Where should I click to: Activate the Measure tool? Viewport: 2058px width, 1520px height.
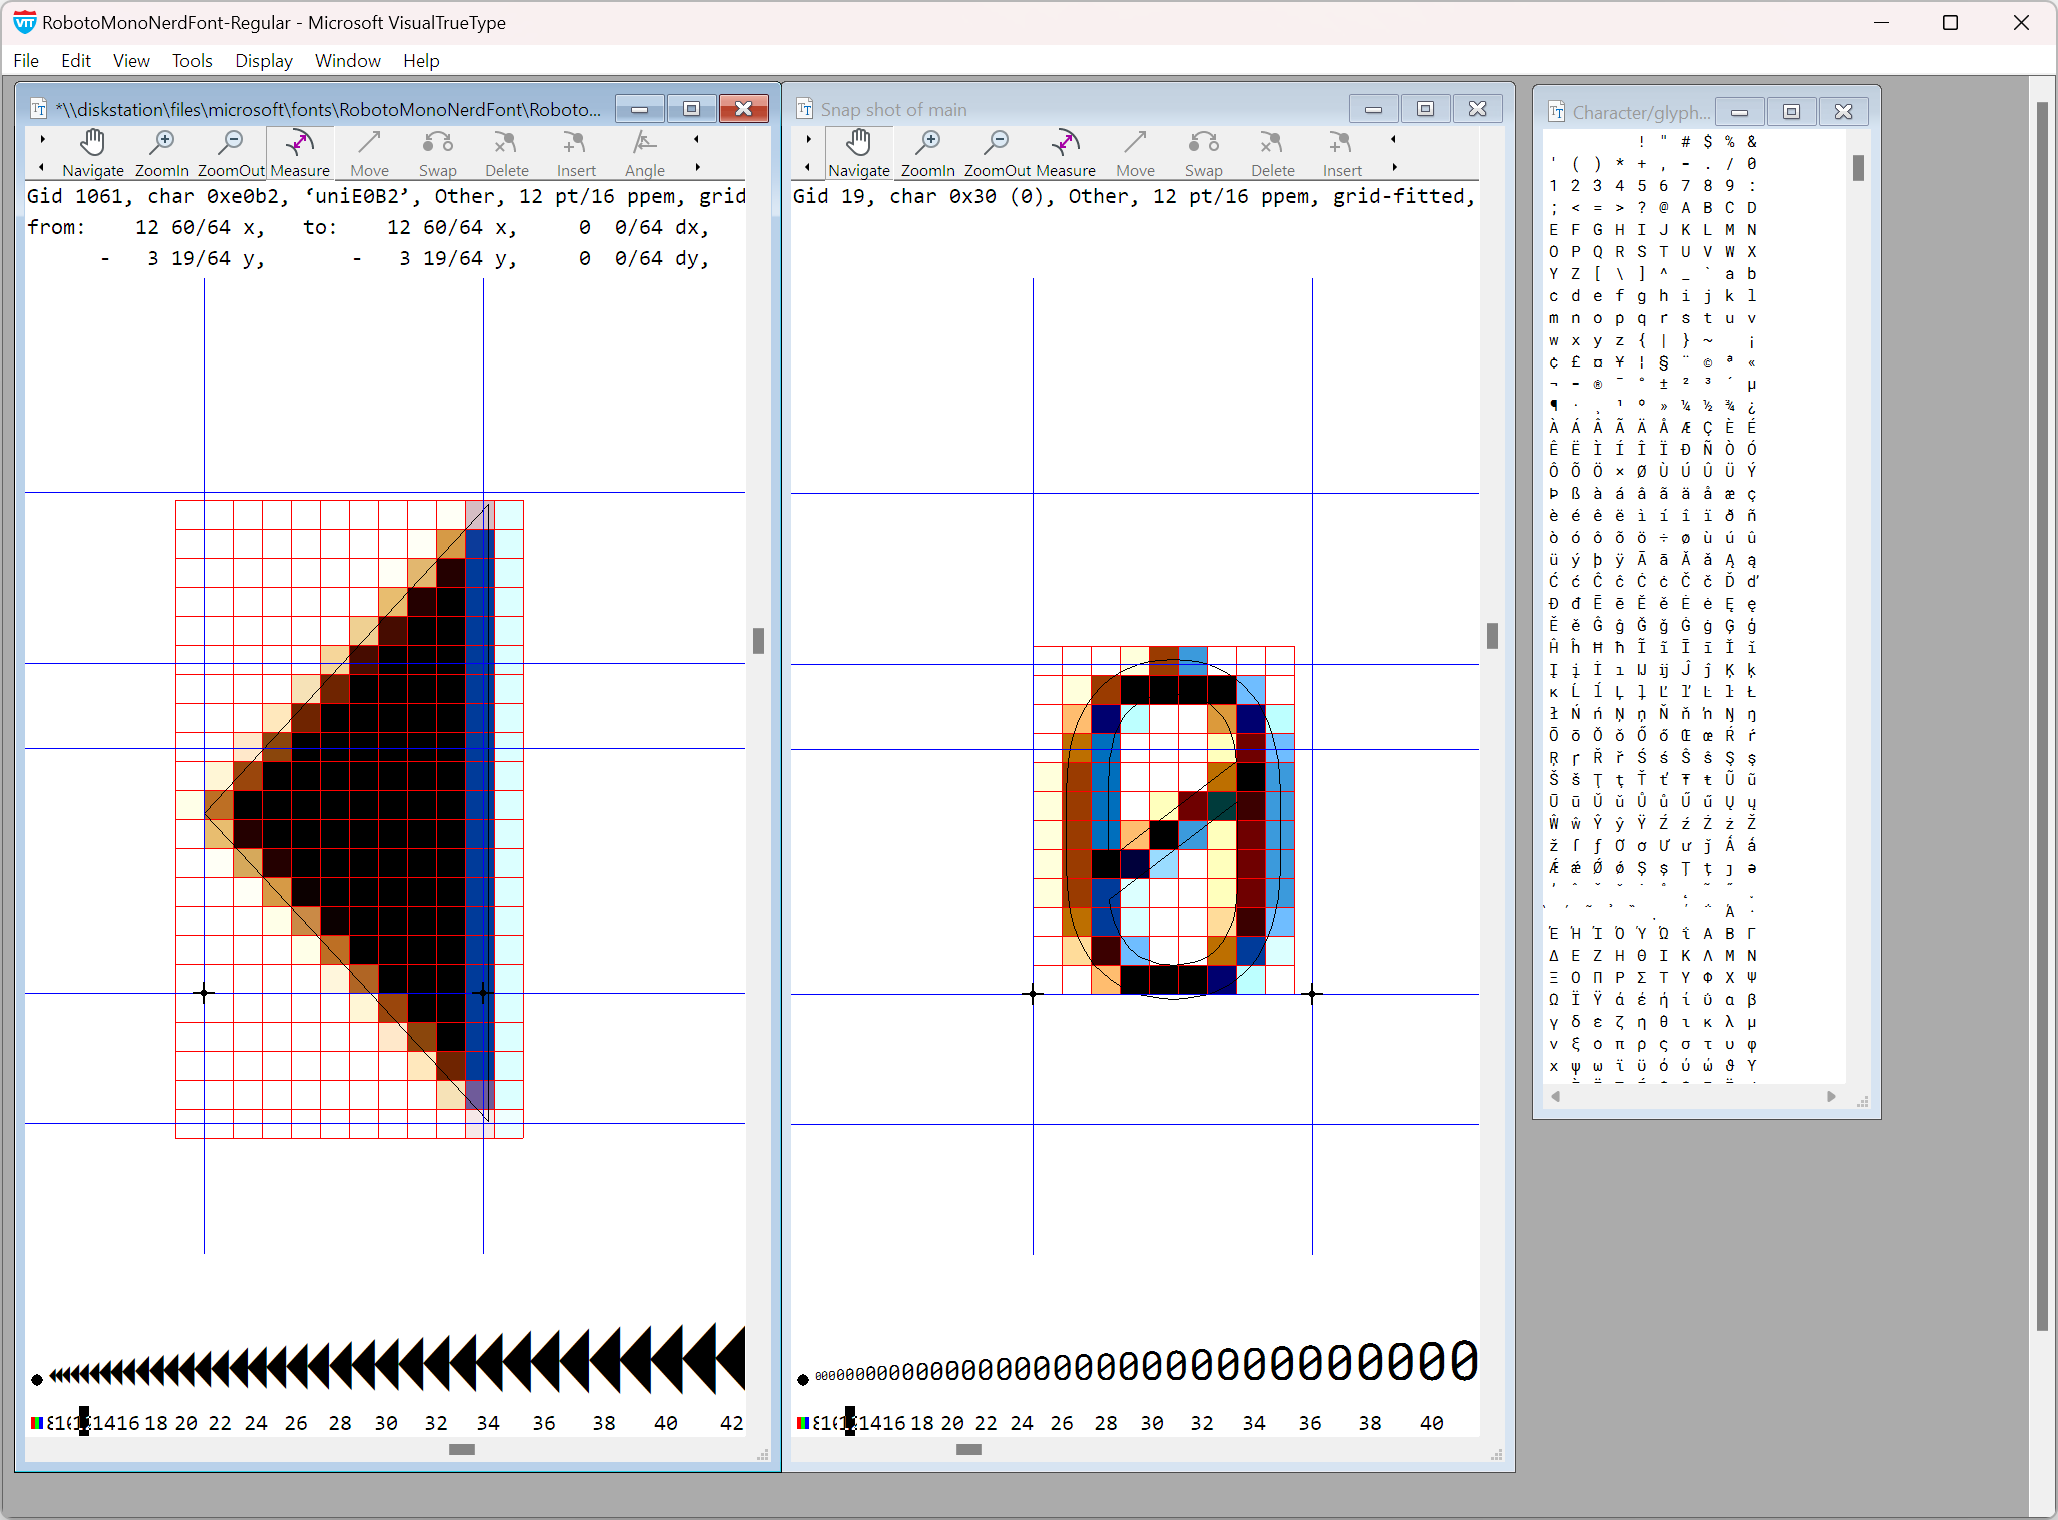click(299, 152)
